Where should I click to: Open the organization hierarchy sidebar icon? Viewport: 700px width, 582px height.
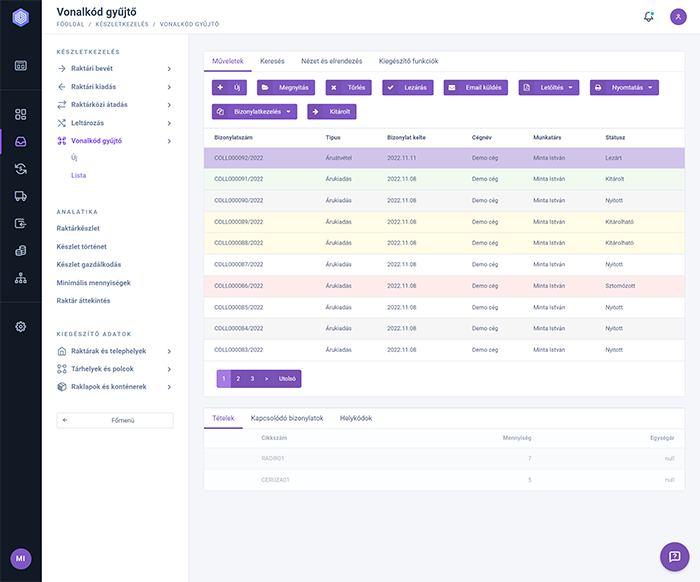coord(20,278)
